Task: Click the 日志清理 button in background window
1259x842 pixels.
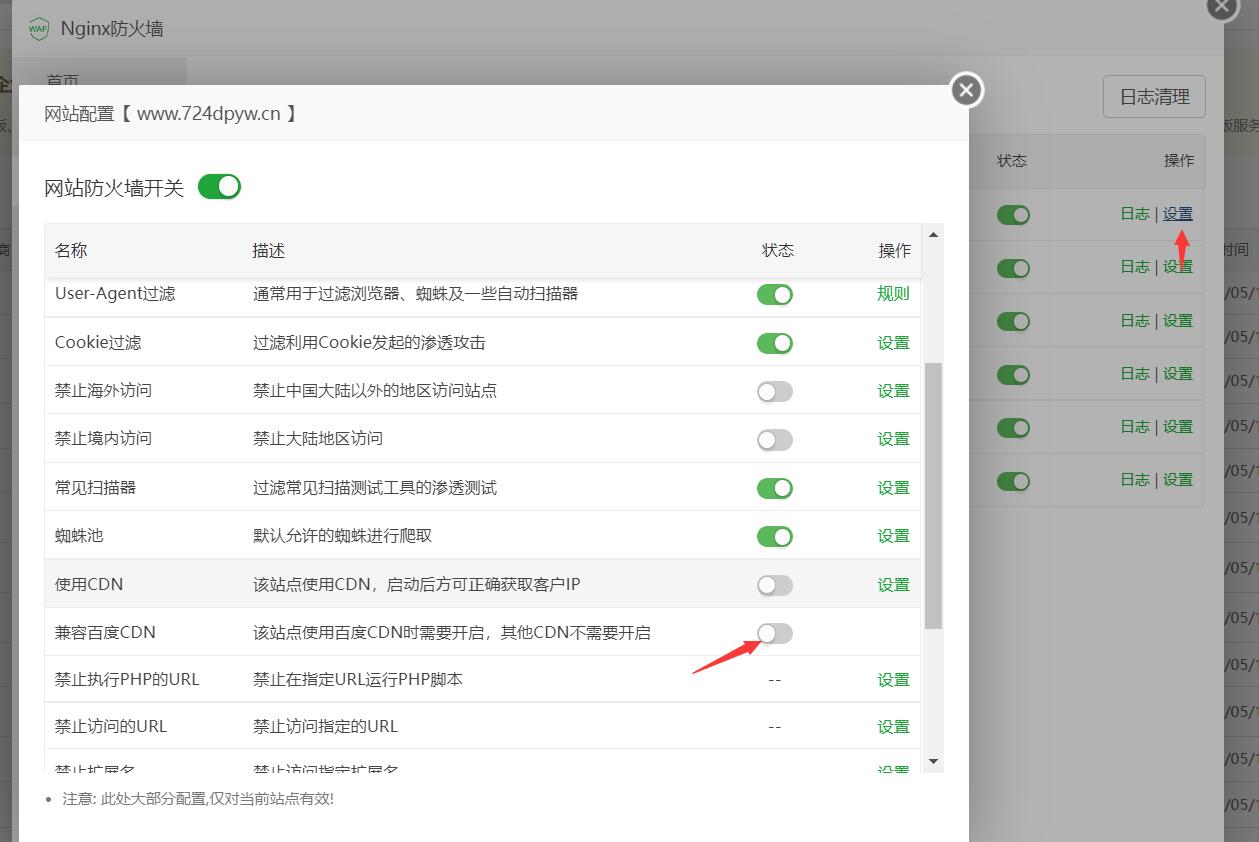Action: (x=1154, y=97)
